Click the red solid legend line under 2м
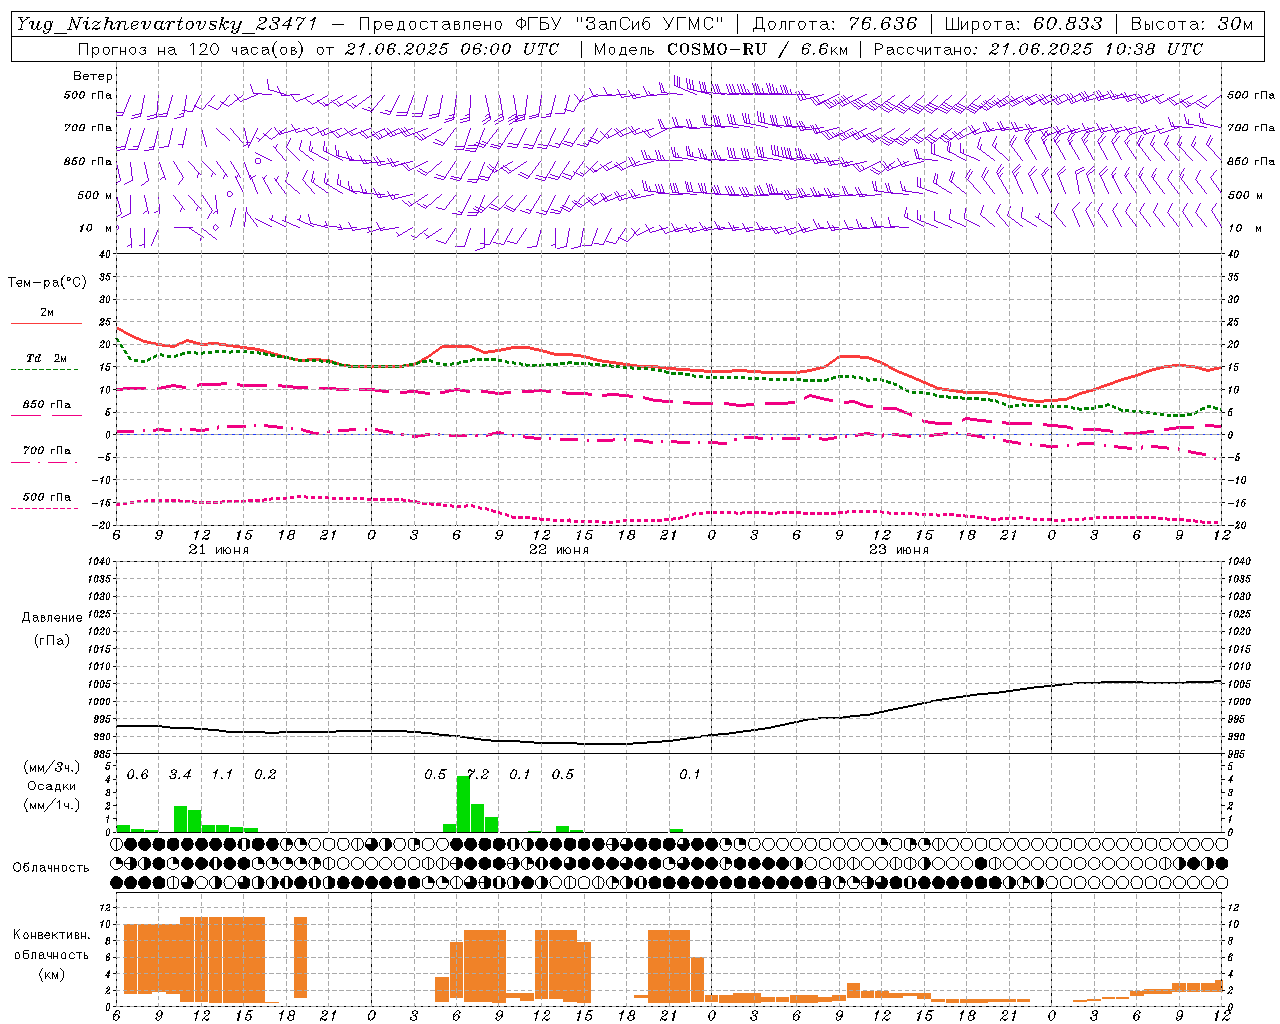The image size is (1280, 1024). tap(46, 323)
